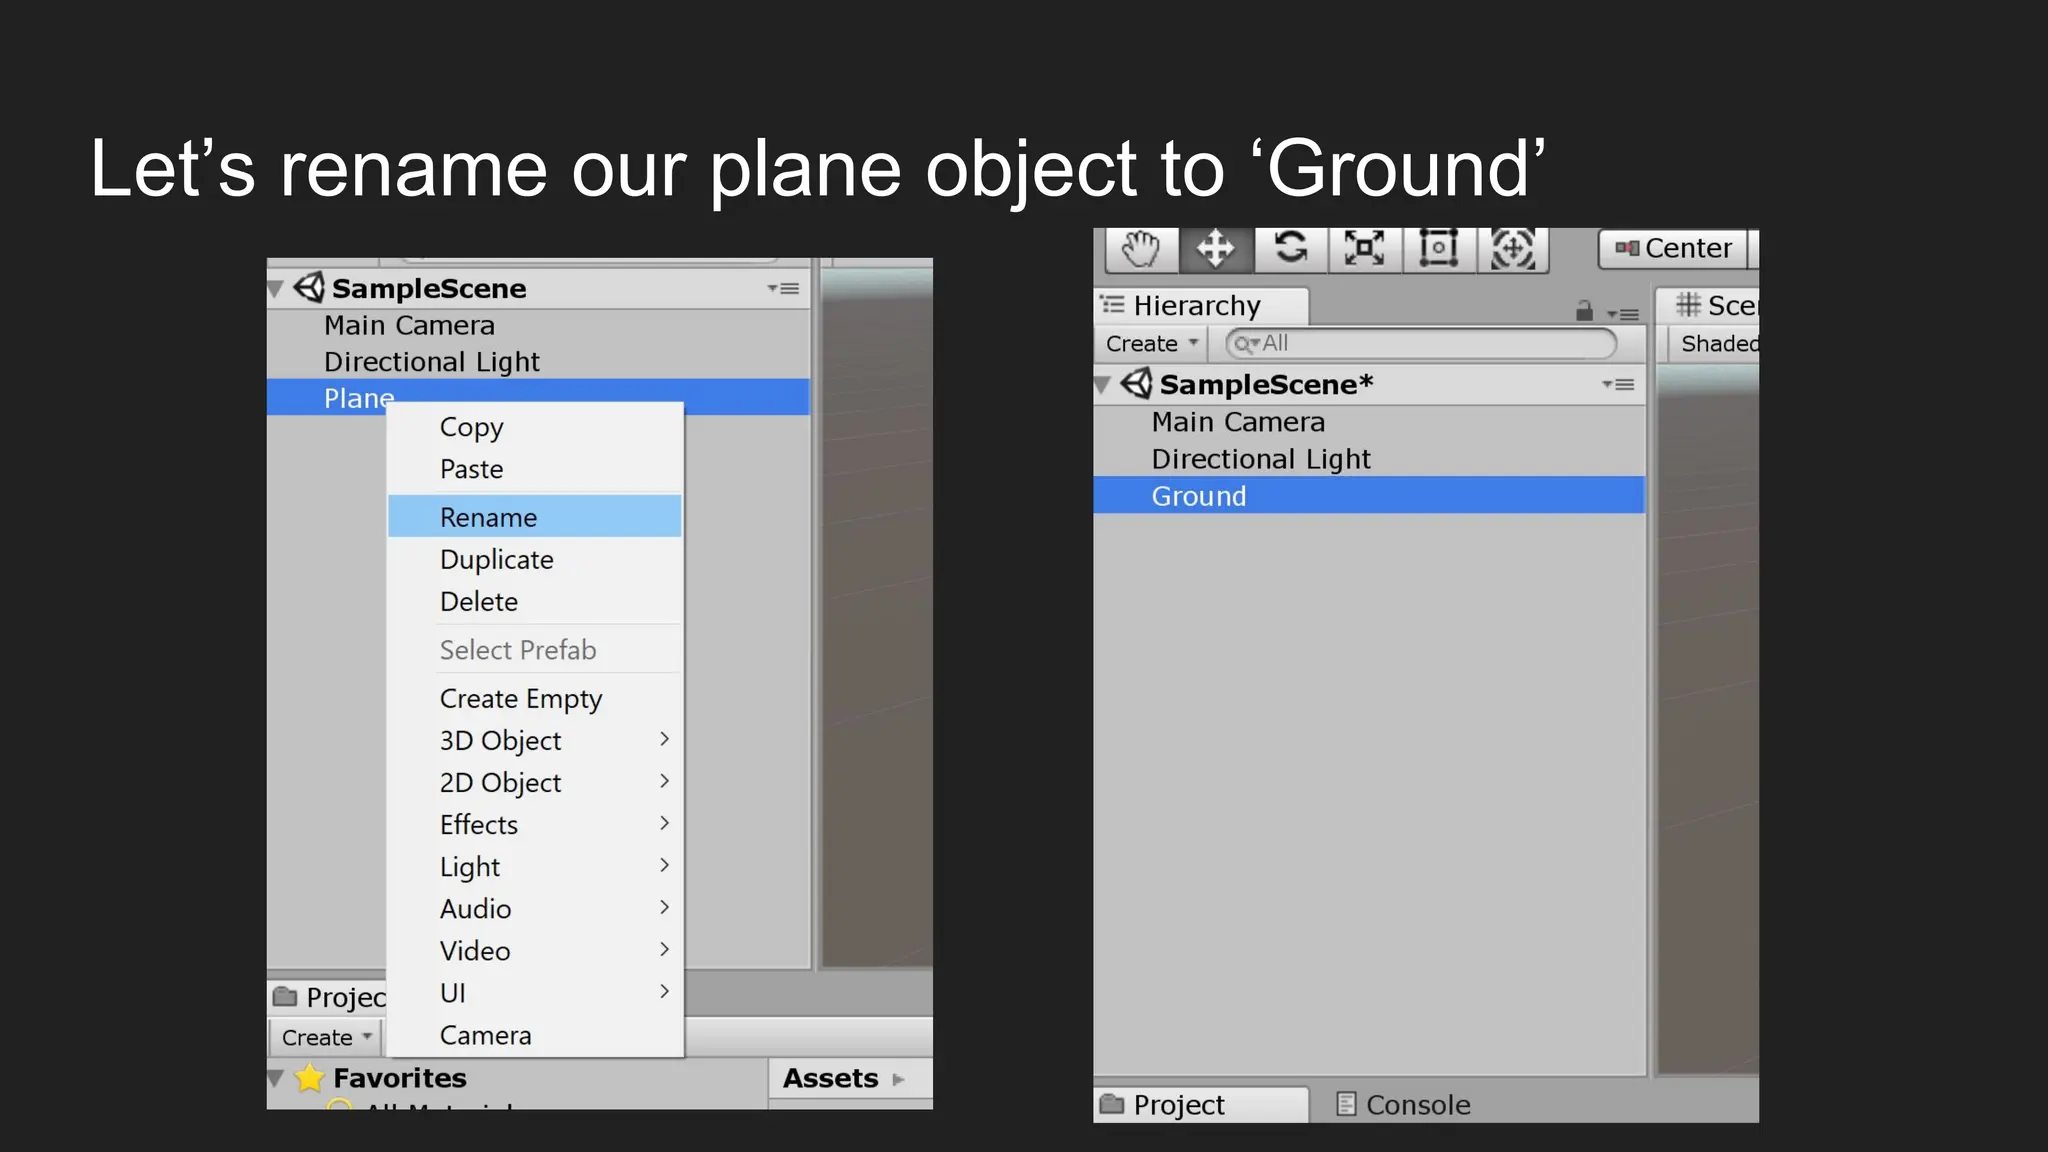Collapse the Favorites folder group

tap(275, 1079)
